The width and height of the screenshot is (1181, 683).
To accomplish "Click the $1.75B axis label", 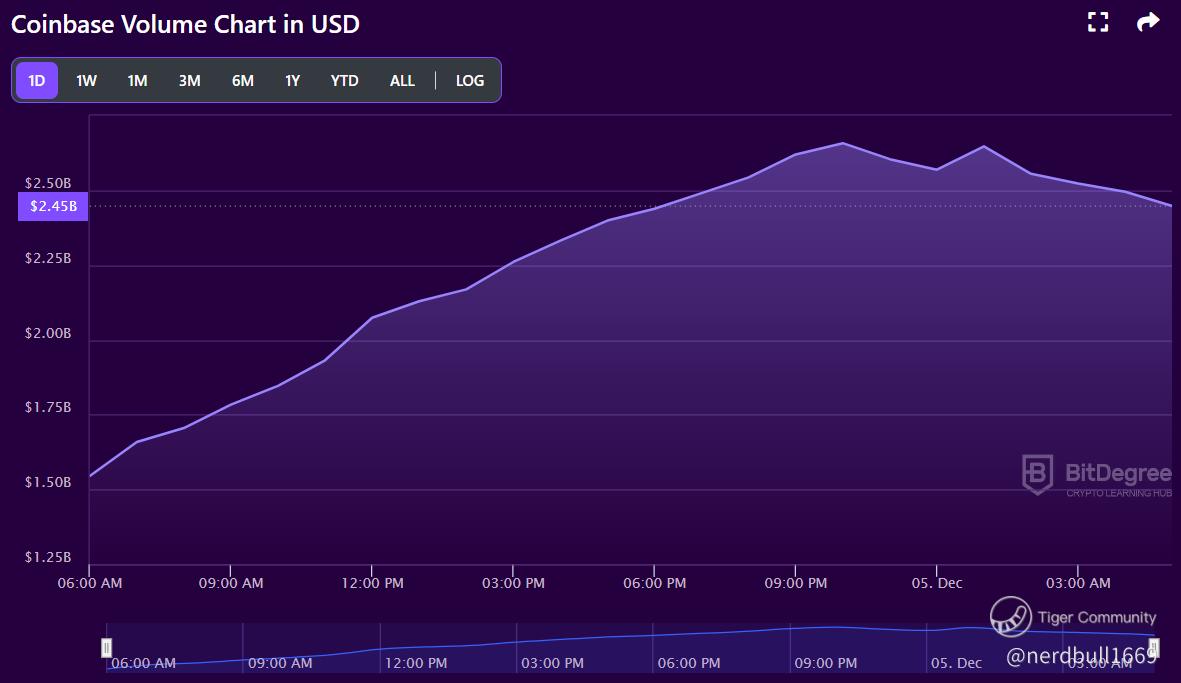I will point(48,407).
